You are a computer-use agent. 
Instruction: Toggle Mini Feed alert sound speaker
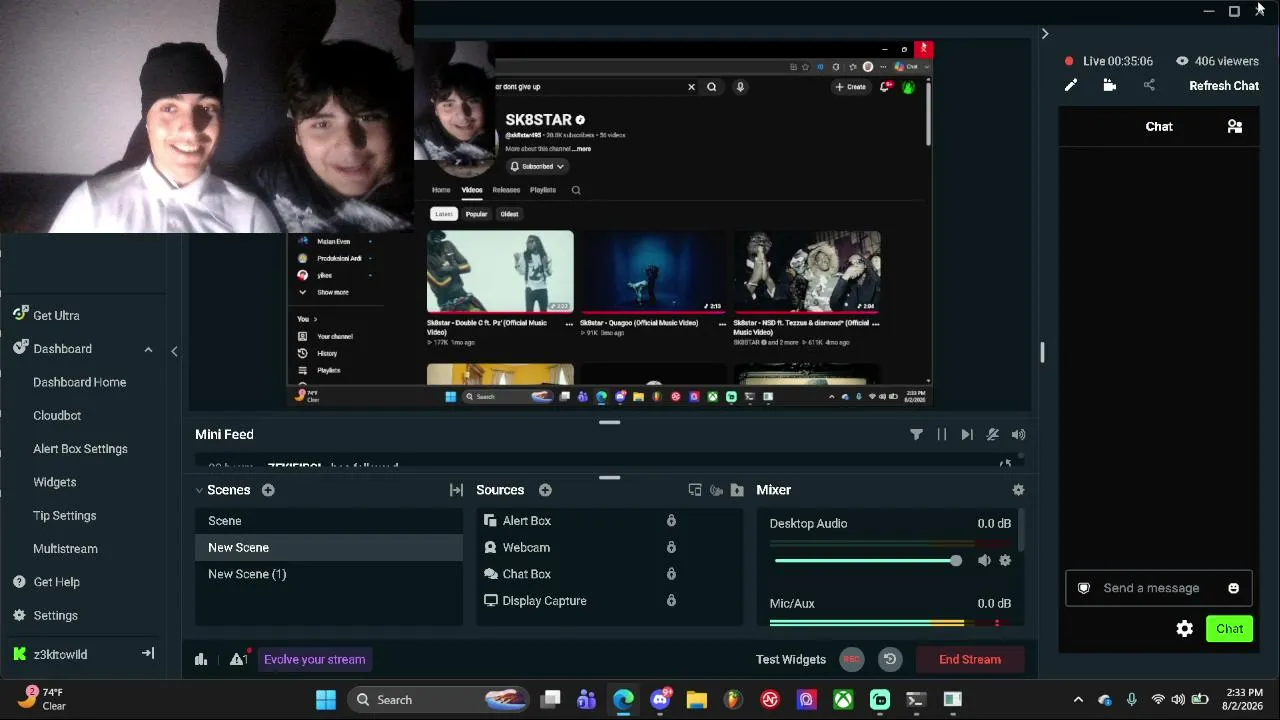click(x=1018, y=434)
